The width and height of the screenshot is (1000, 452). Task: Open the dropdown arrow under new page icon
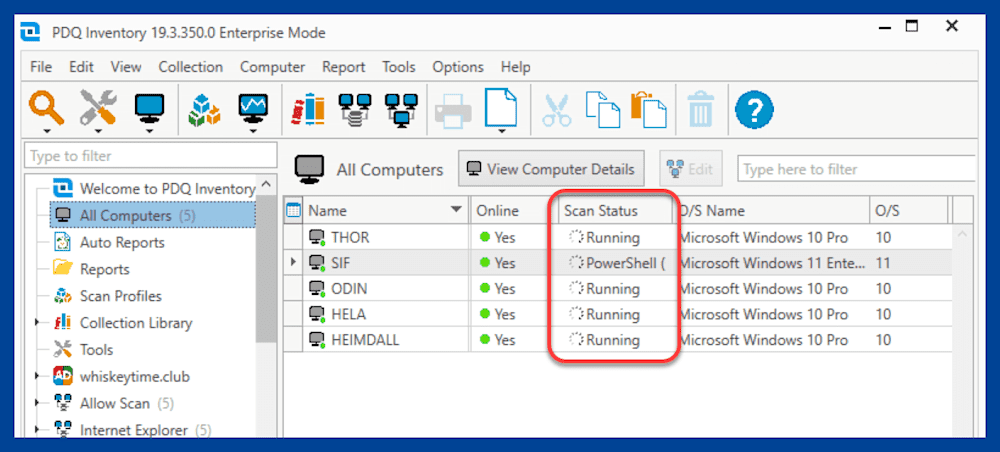click(x=501, y=131)
